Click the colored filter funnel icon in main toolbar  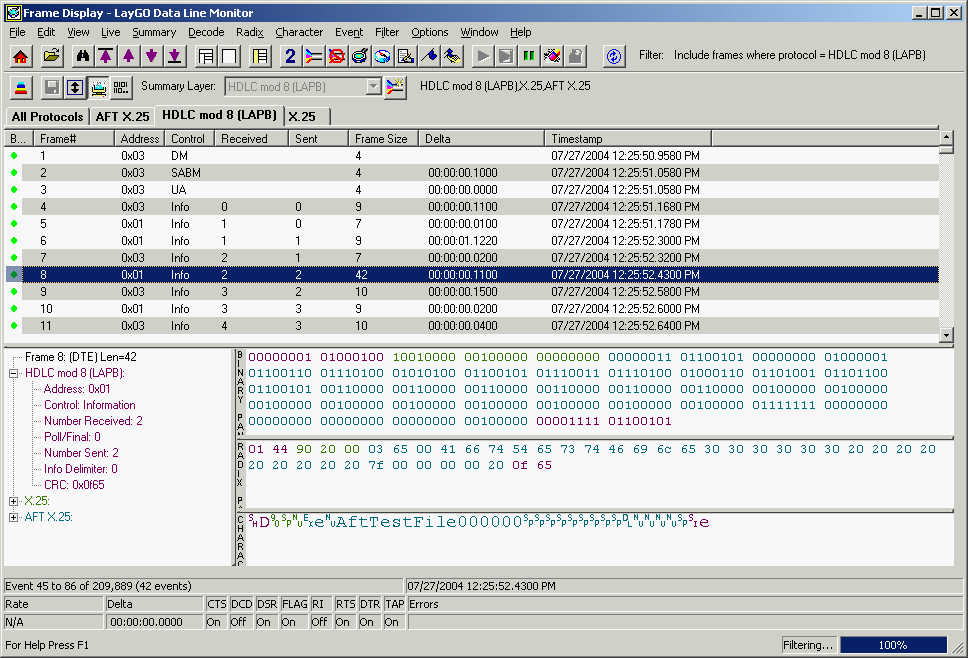pos(314,56)
